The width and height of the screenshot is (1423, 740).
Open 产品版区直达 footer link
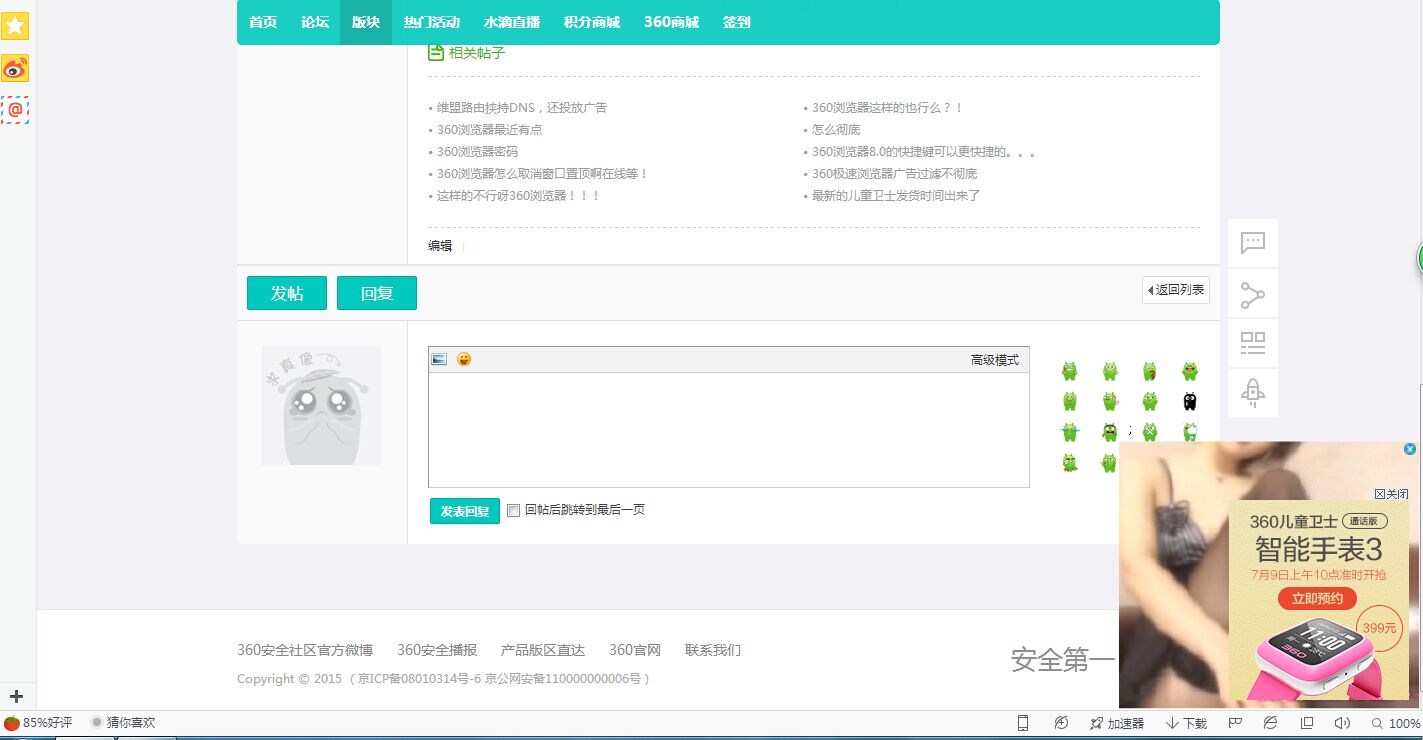543,650
